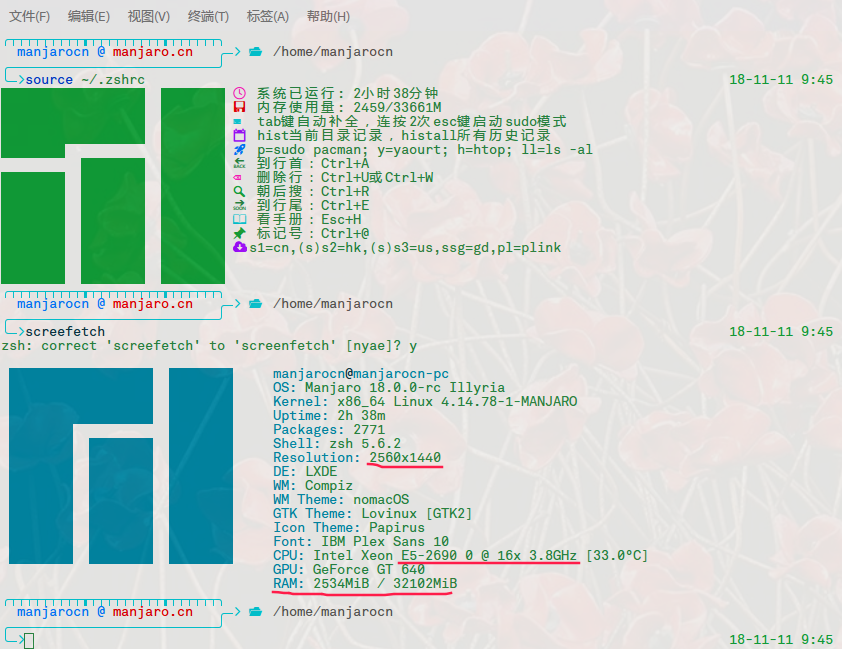Click the terminal cursor at the bottom prompt
Viewport: 842px width, 649px height.
(x=29, y=640)
